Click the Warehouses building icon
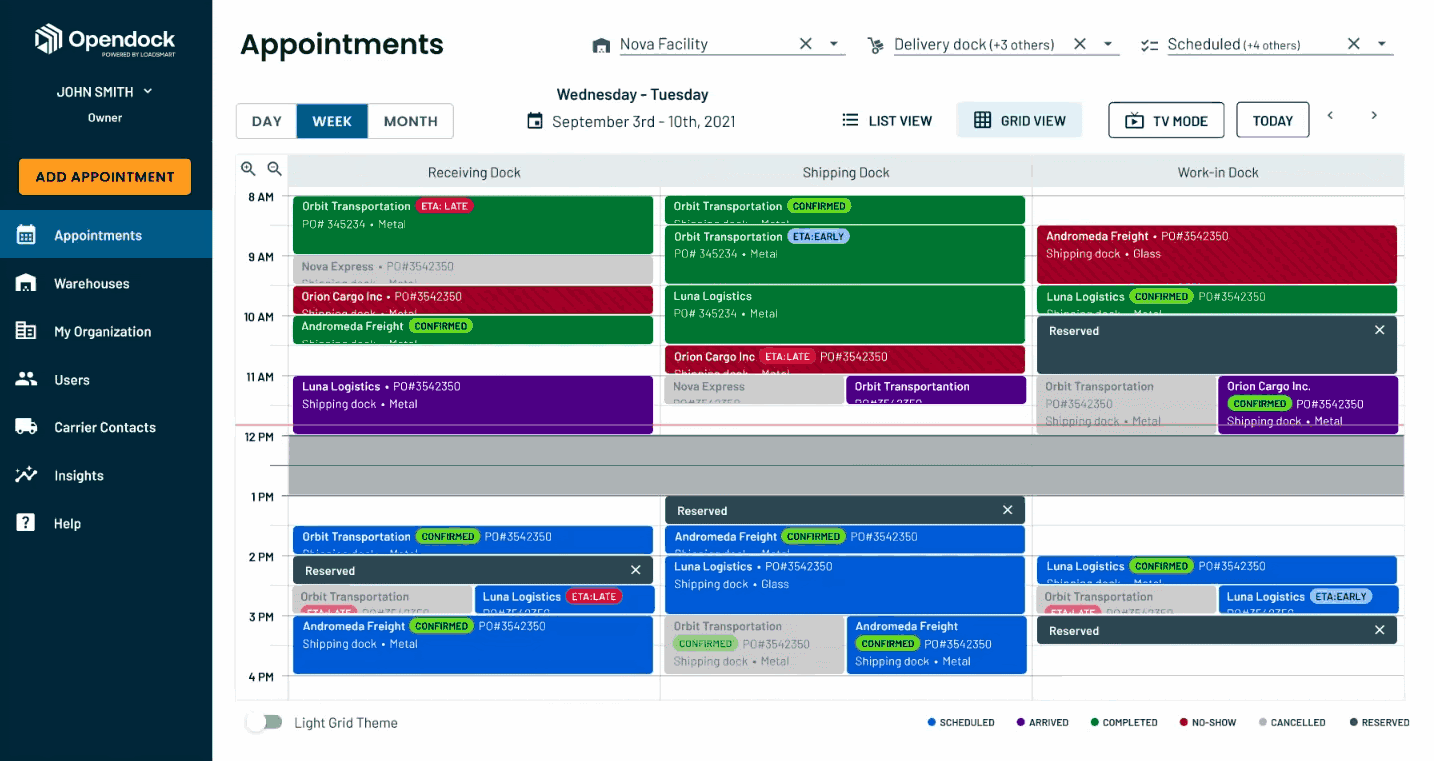The width and height of the screenshot is (1434, 761). tap(26, 283)
